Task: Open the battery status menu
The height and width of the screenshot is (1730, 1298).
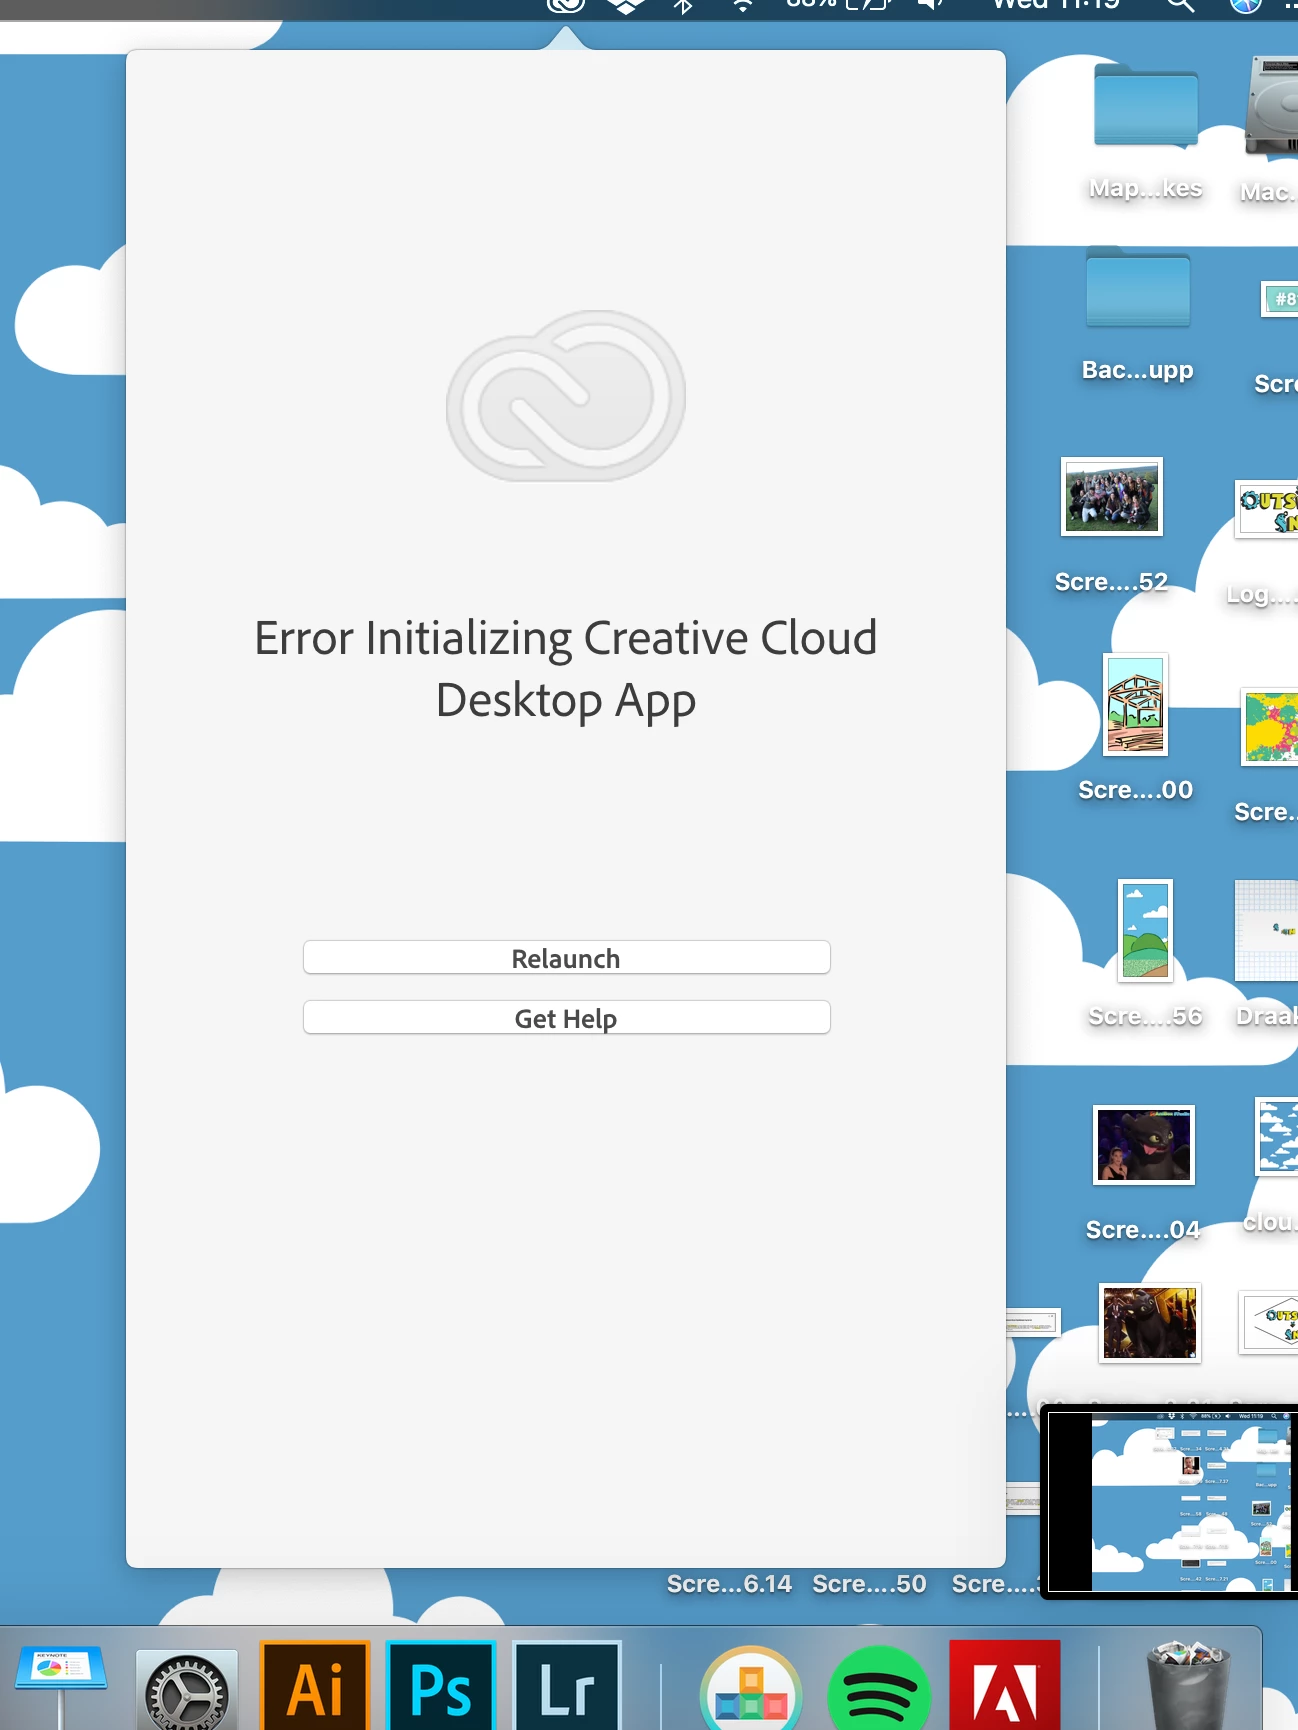Action: [x=840, y=5]
